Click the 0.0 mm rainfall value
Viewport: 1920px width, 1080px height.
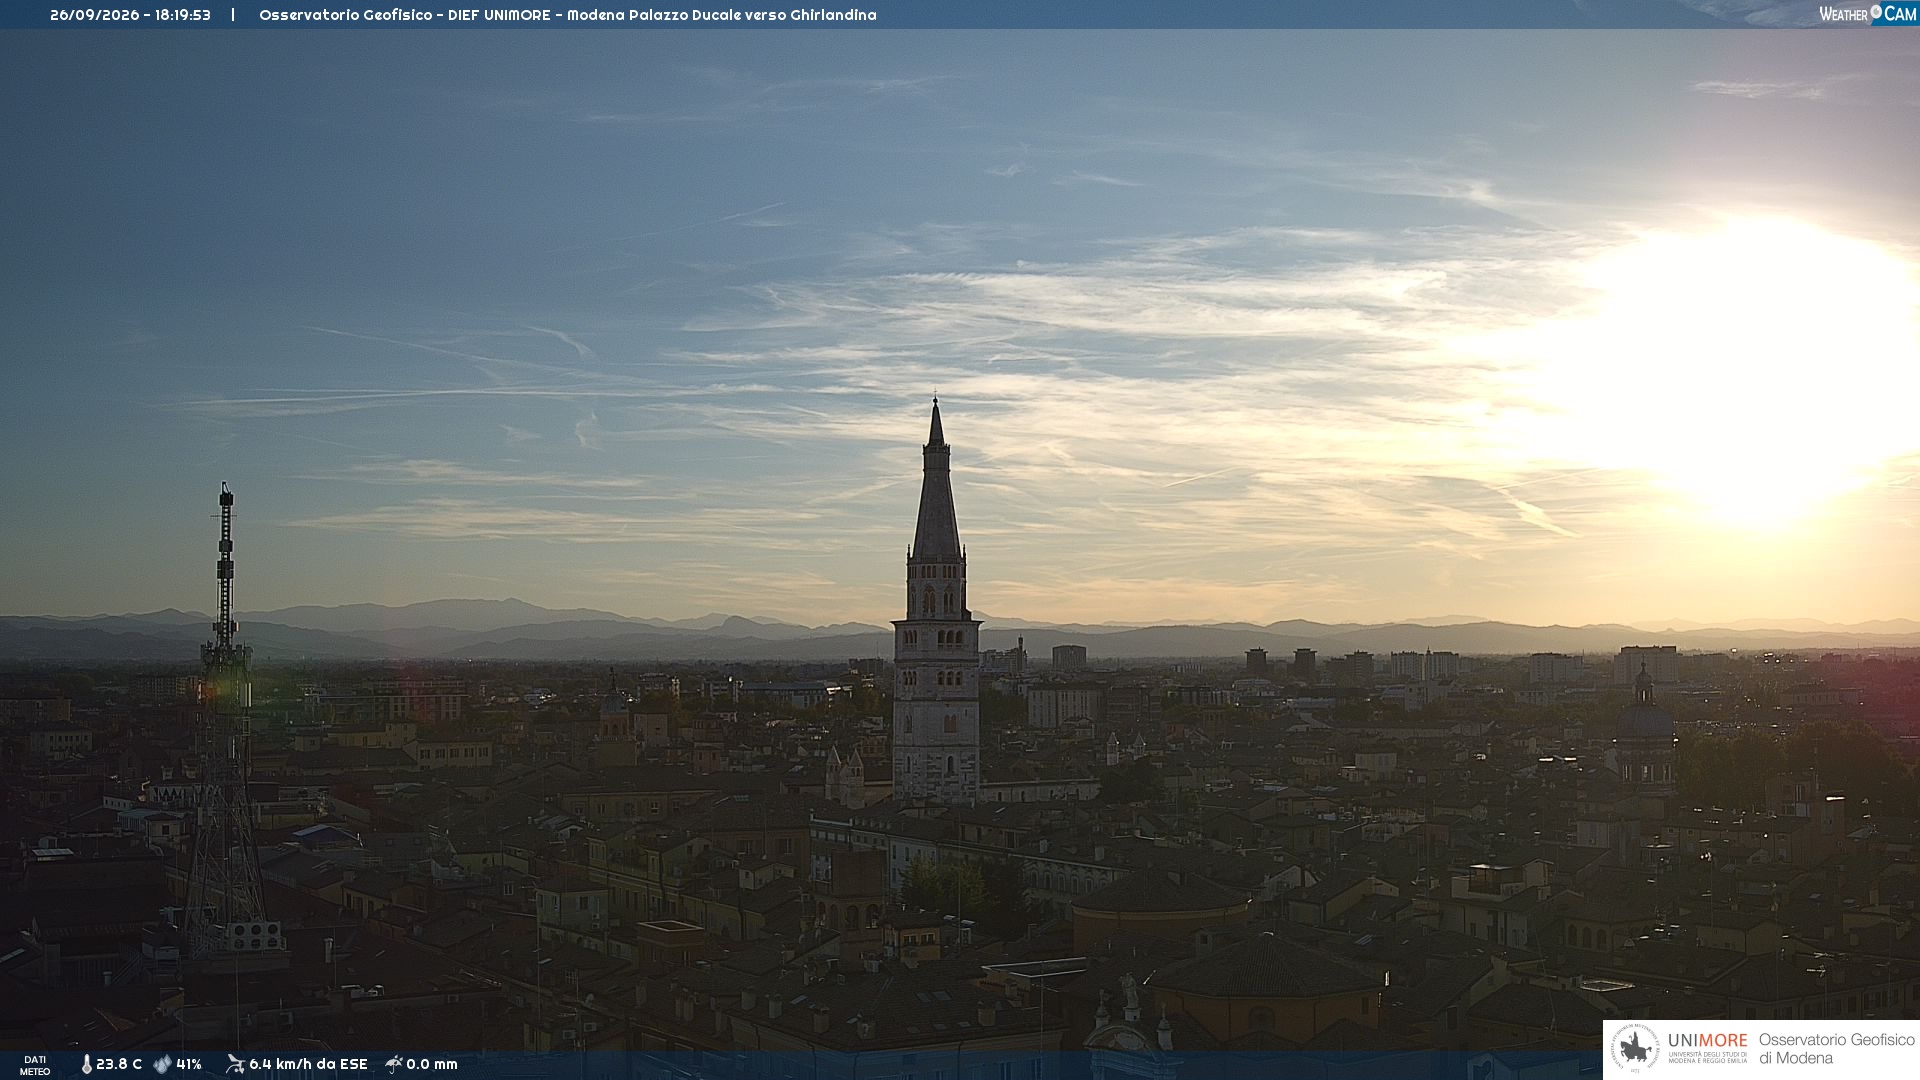coord(432,1064)
